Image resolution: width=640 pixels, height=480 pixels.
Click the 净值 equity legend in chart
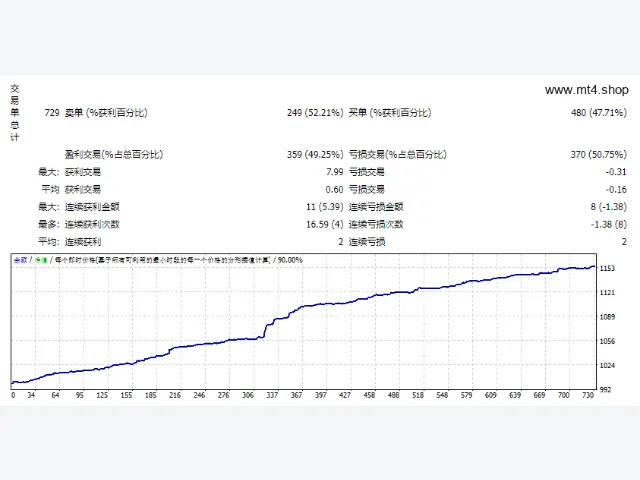point(41,260)
